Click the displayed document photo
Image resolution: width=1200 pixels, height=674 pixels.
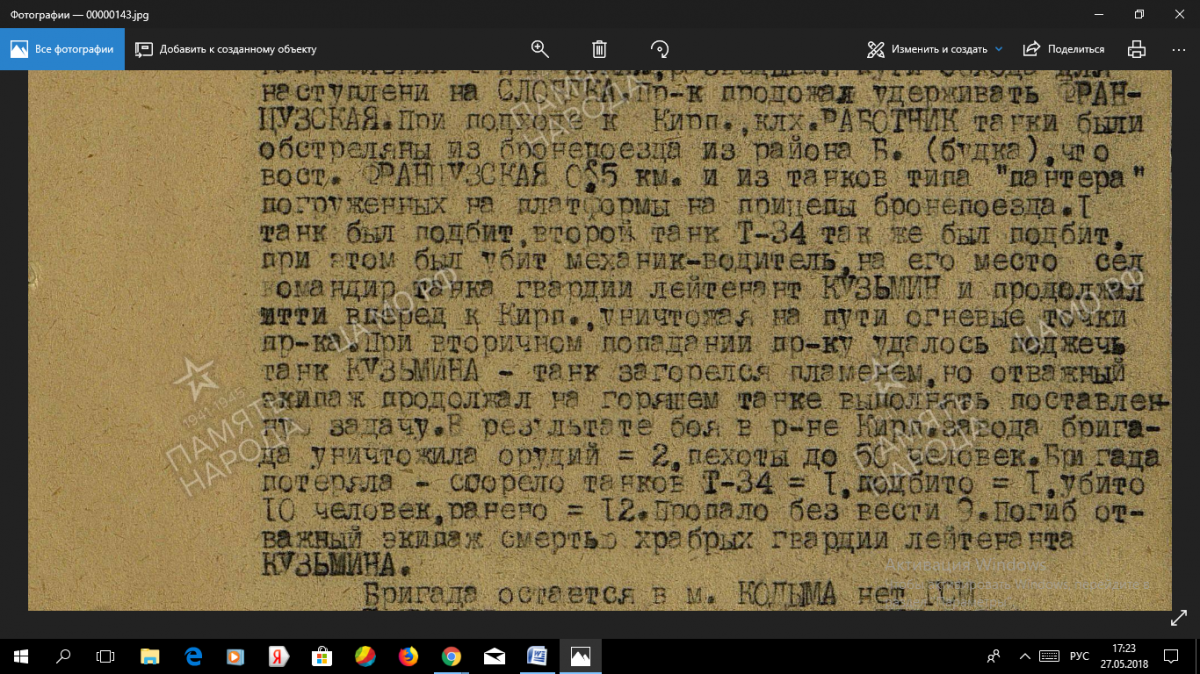598,340
